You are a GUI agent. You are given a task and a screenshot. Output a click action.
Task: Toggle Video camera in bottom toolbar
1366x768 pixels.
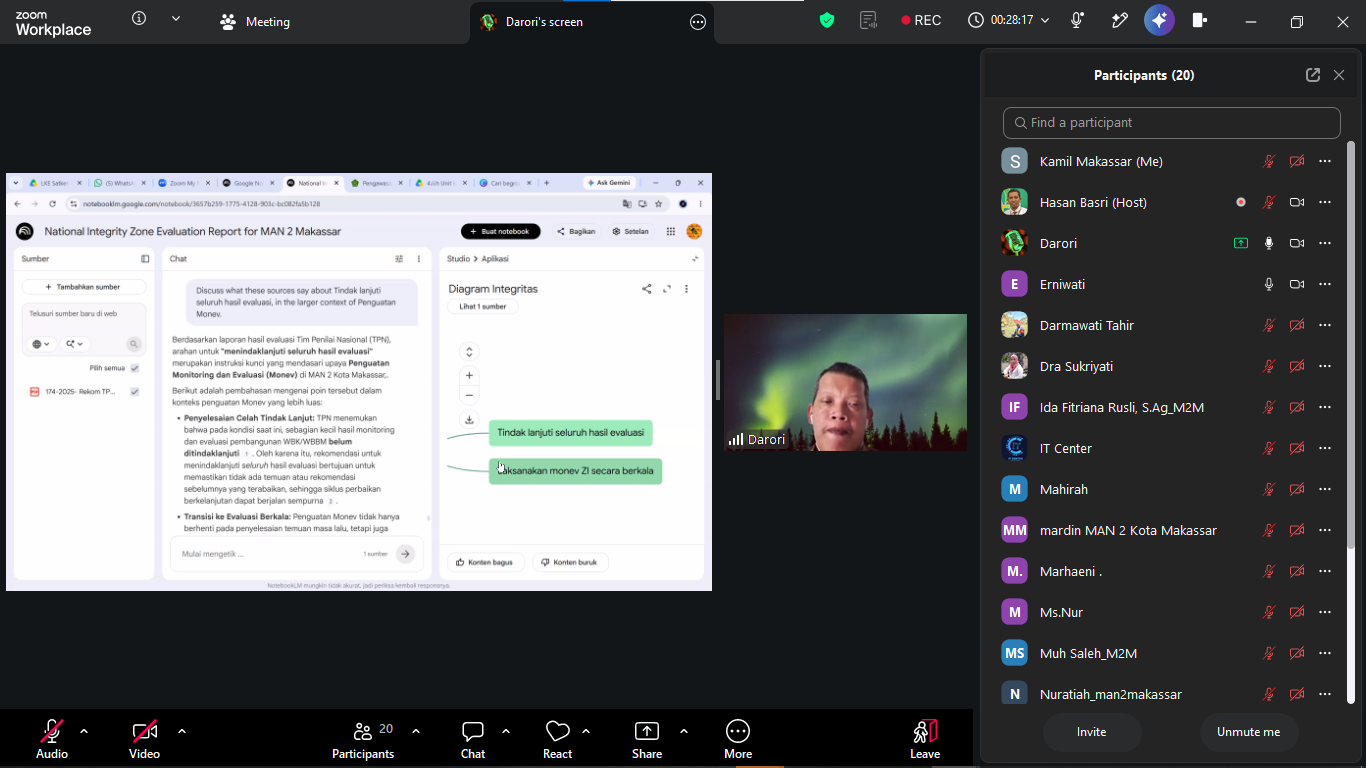tap(144, 740)
